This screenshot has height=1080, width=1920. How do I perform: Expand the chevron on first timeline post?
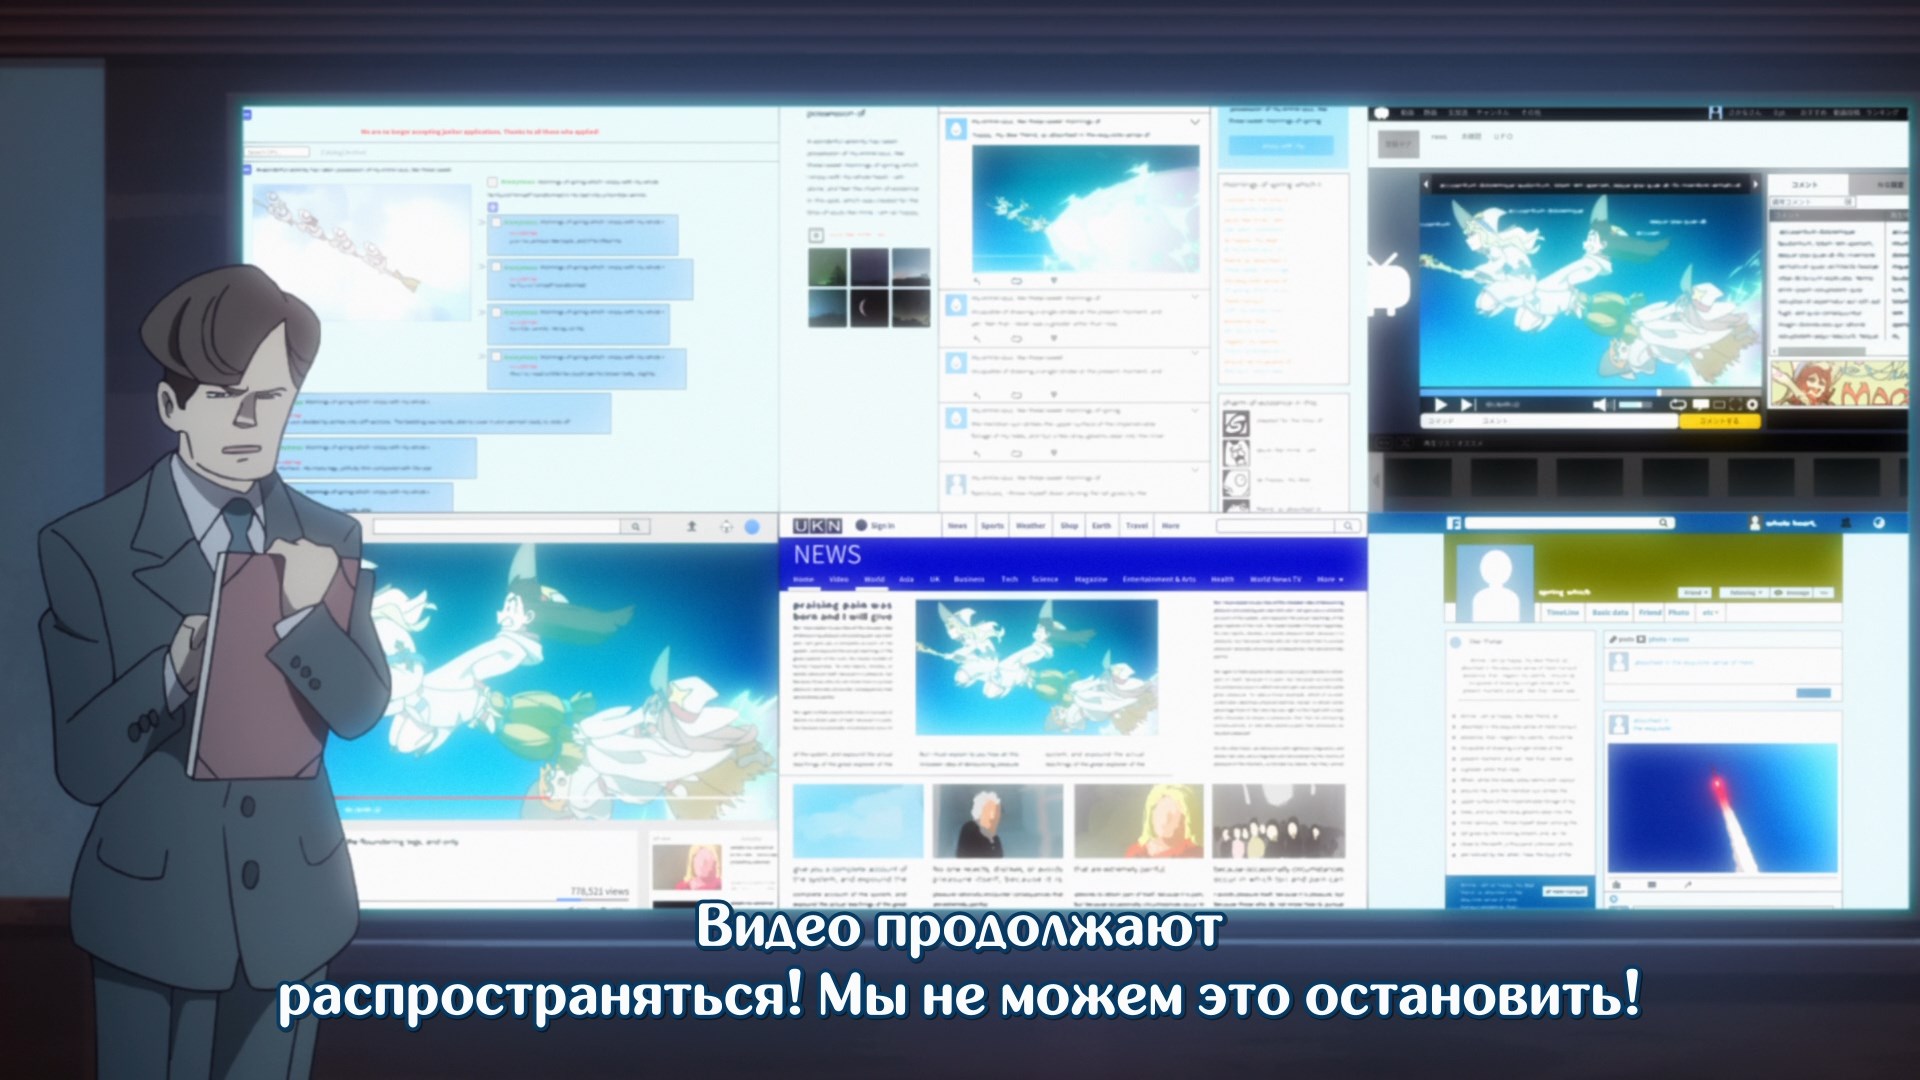click(x=1195, y=123)
